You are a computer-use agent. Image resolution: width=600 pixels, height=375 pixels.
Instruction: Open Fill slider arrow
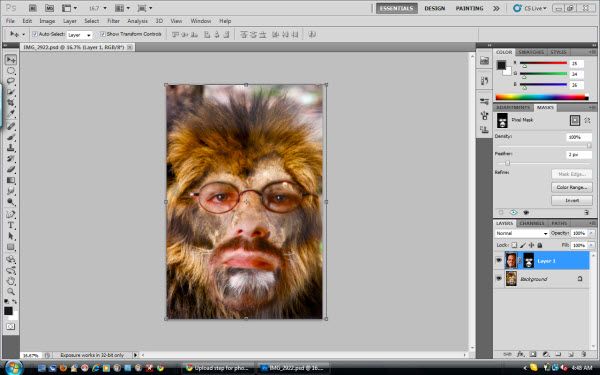point(592,245)
